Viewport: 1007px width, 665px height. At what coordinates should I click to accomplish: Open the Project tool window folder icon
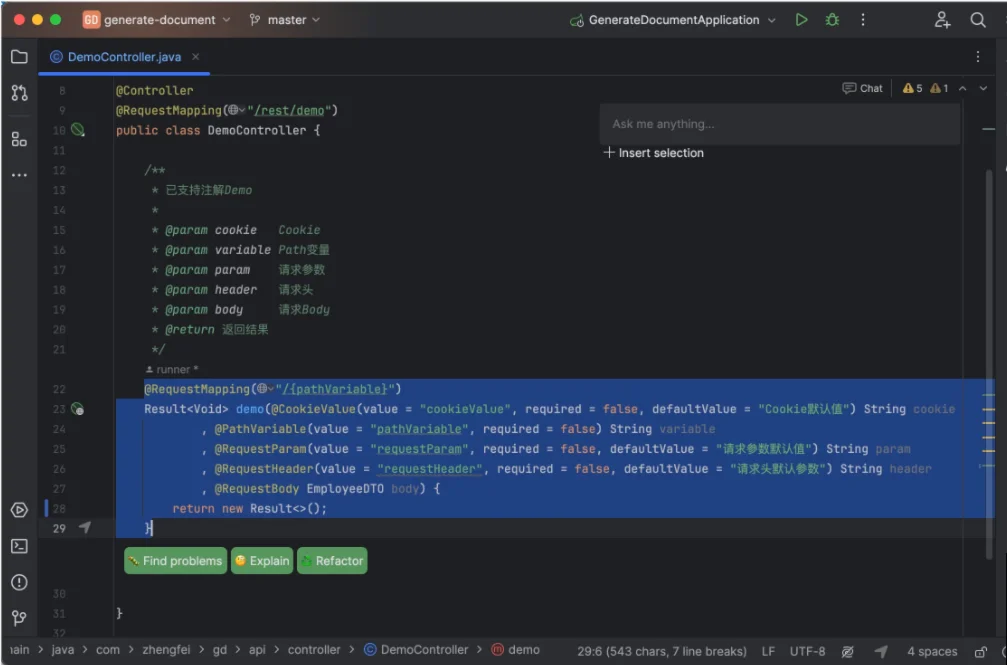click(x=19, y=57)
